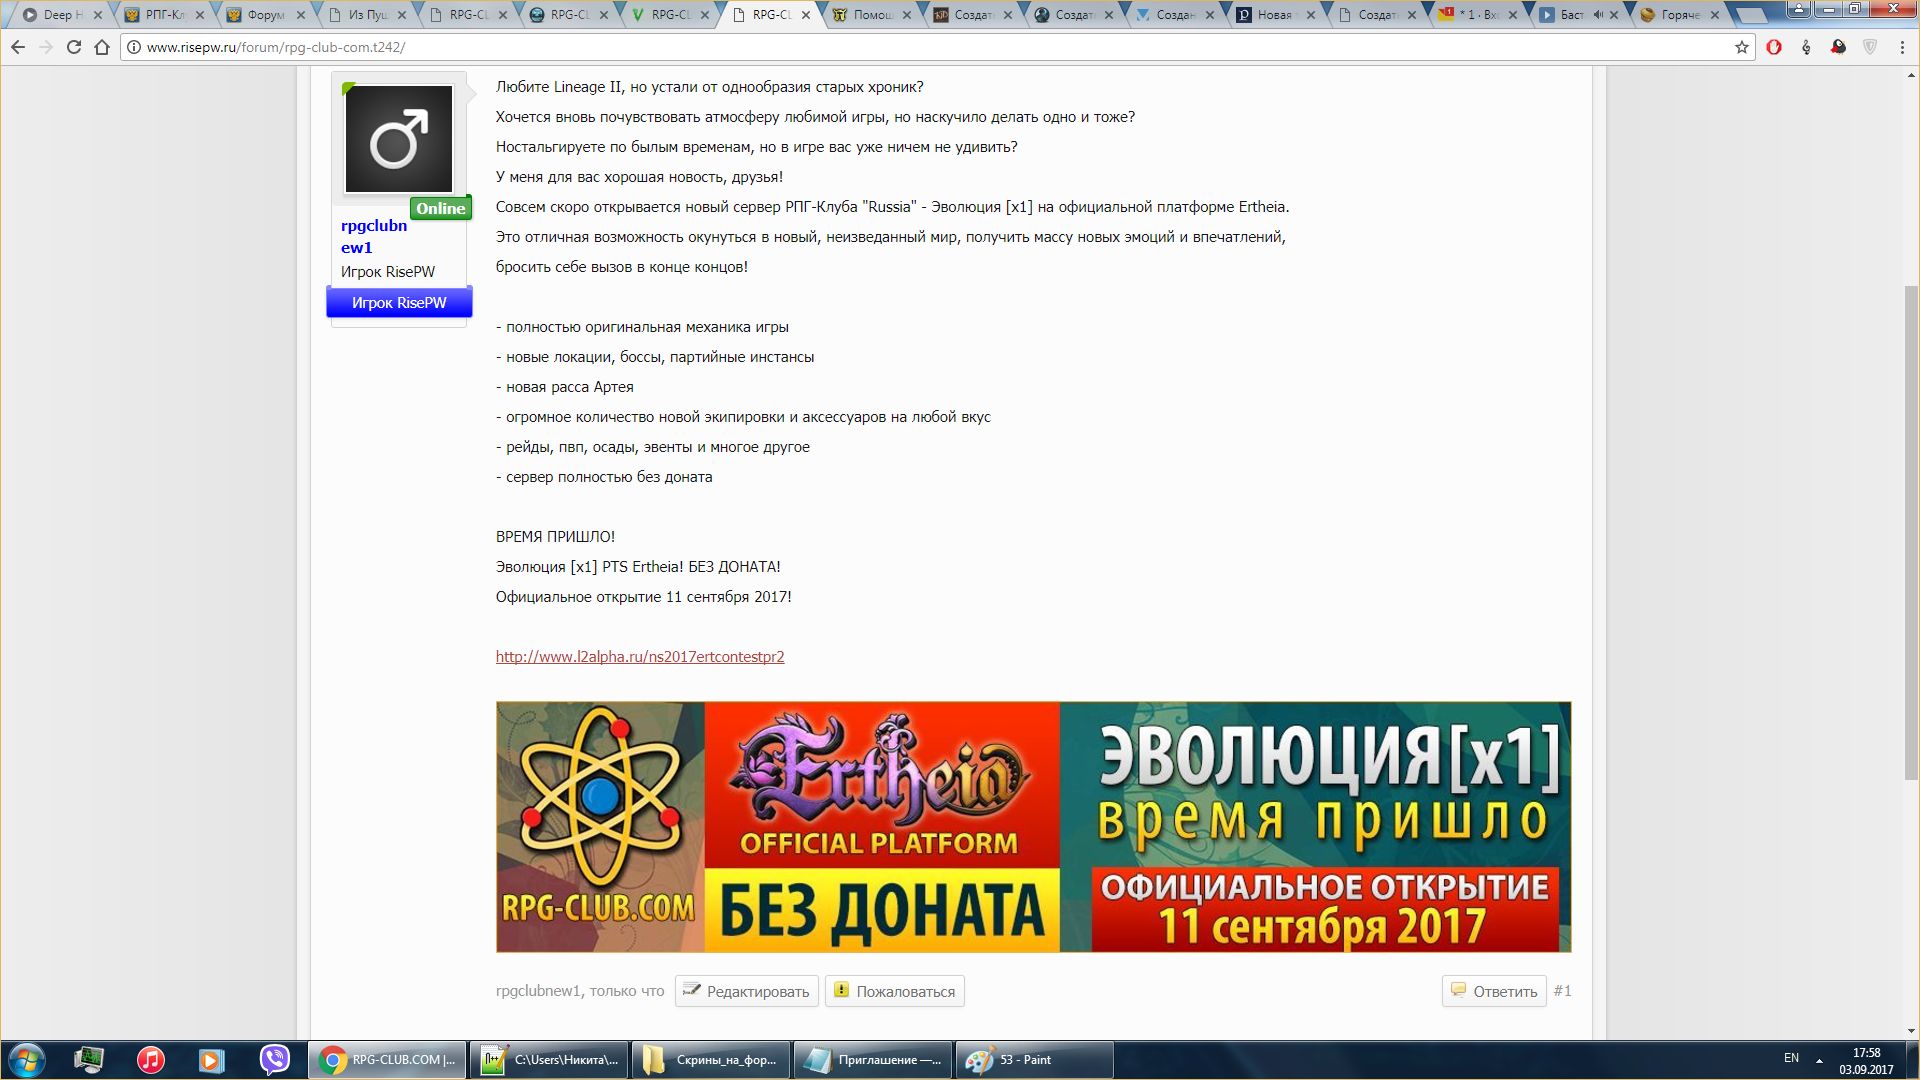Close the Deep H tab
1920x1080 pixels.
coord(98,15)
